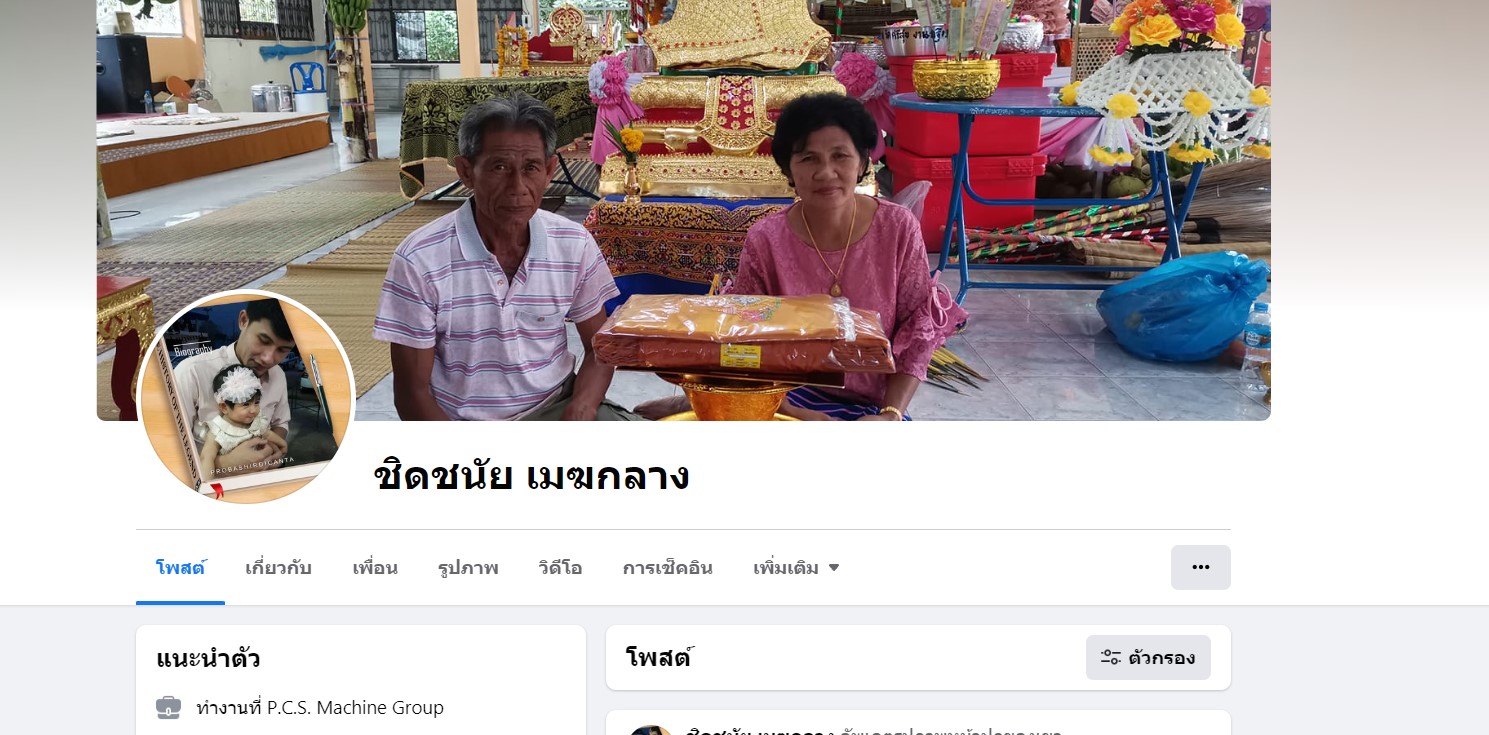Click the โพสต์ section heading in feed

(x=659, y=658)
